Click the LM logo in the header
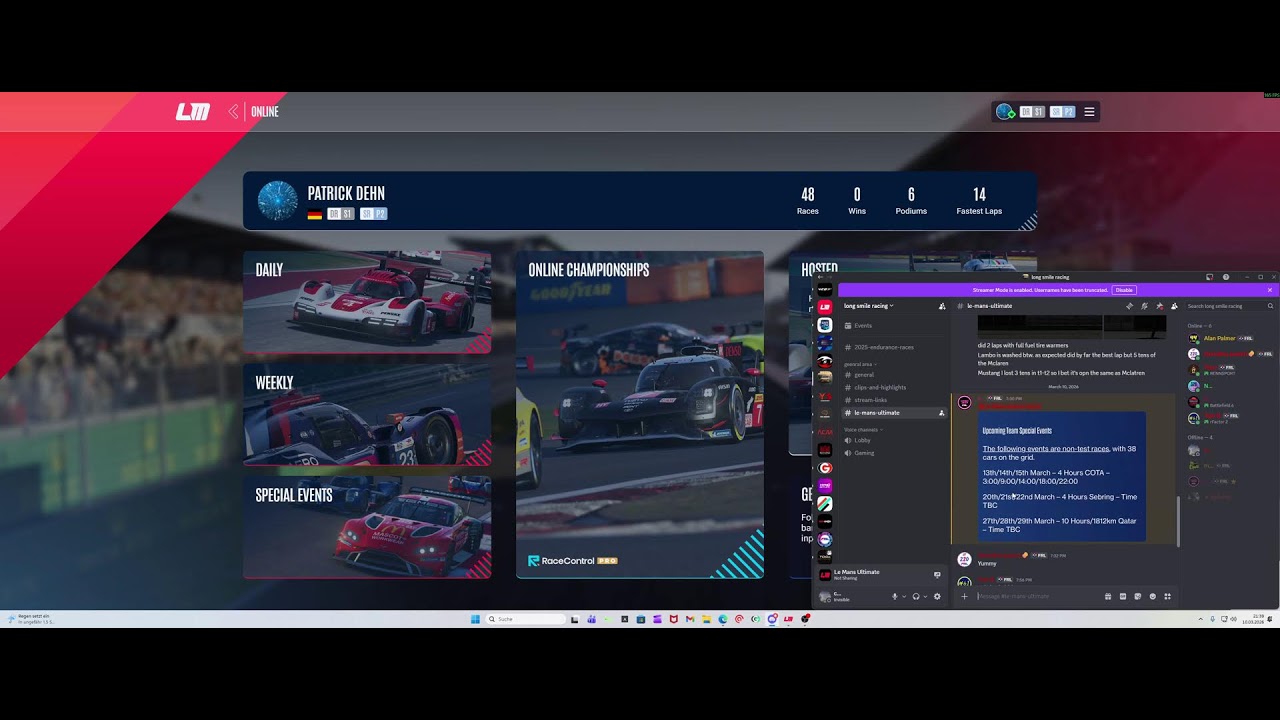1280x720 pixels. tap(193, 112)
